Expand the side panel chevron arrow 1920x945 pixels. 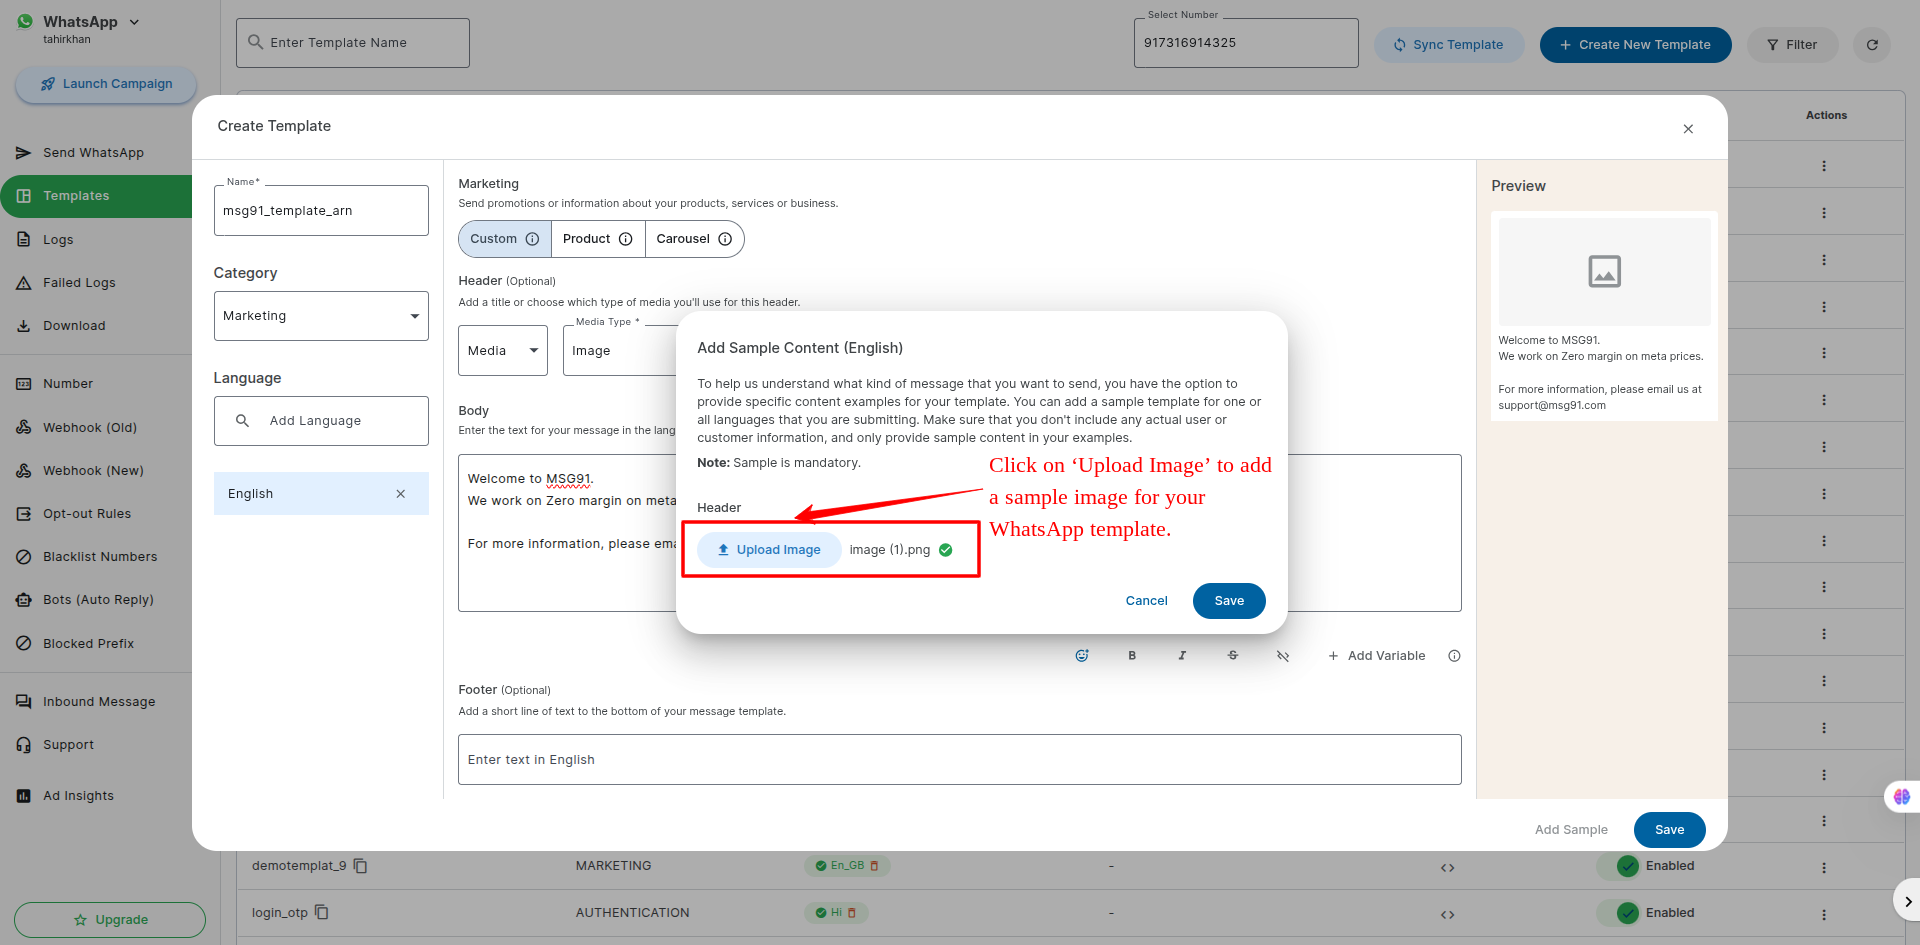1907,901
